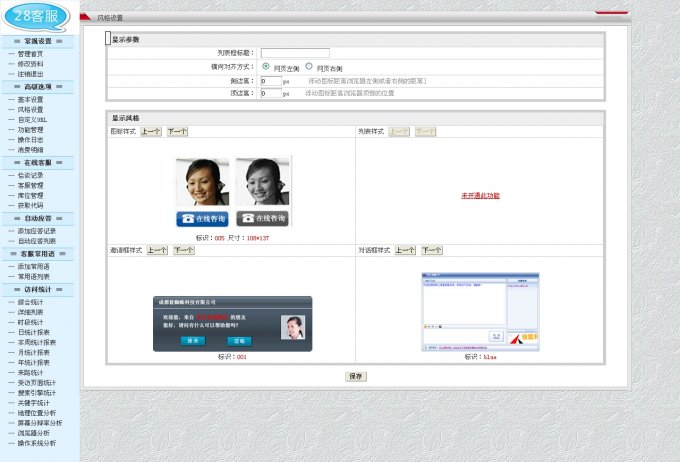Screen dimensions: 680x462
Task: Open 常用语列表 in the sidebar
Action: point(33,276)
